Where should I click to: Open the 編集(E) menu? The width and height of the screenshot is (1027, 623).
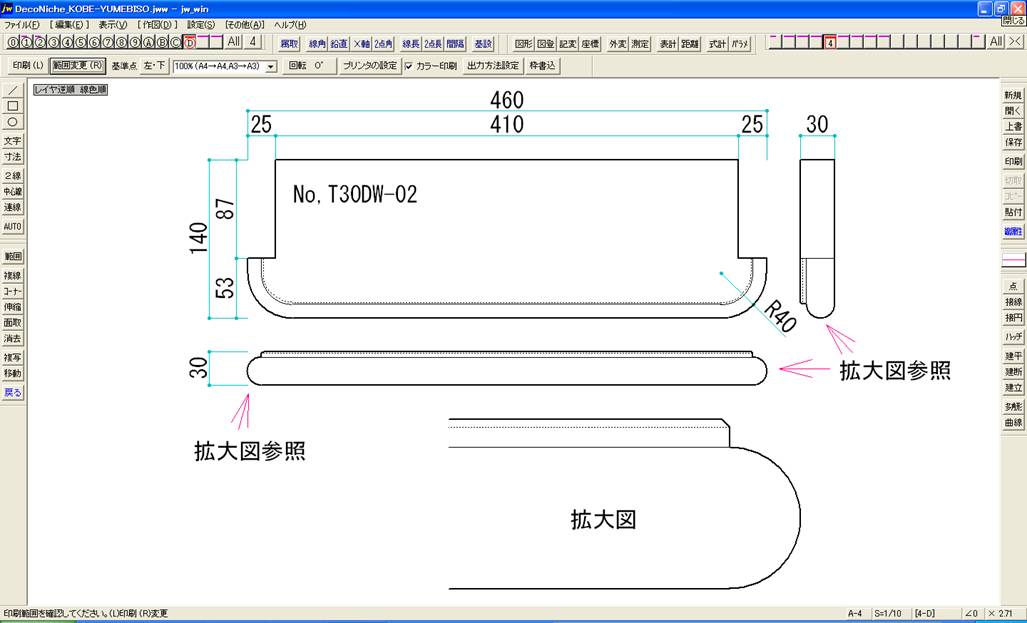(69, 25)
